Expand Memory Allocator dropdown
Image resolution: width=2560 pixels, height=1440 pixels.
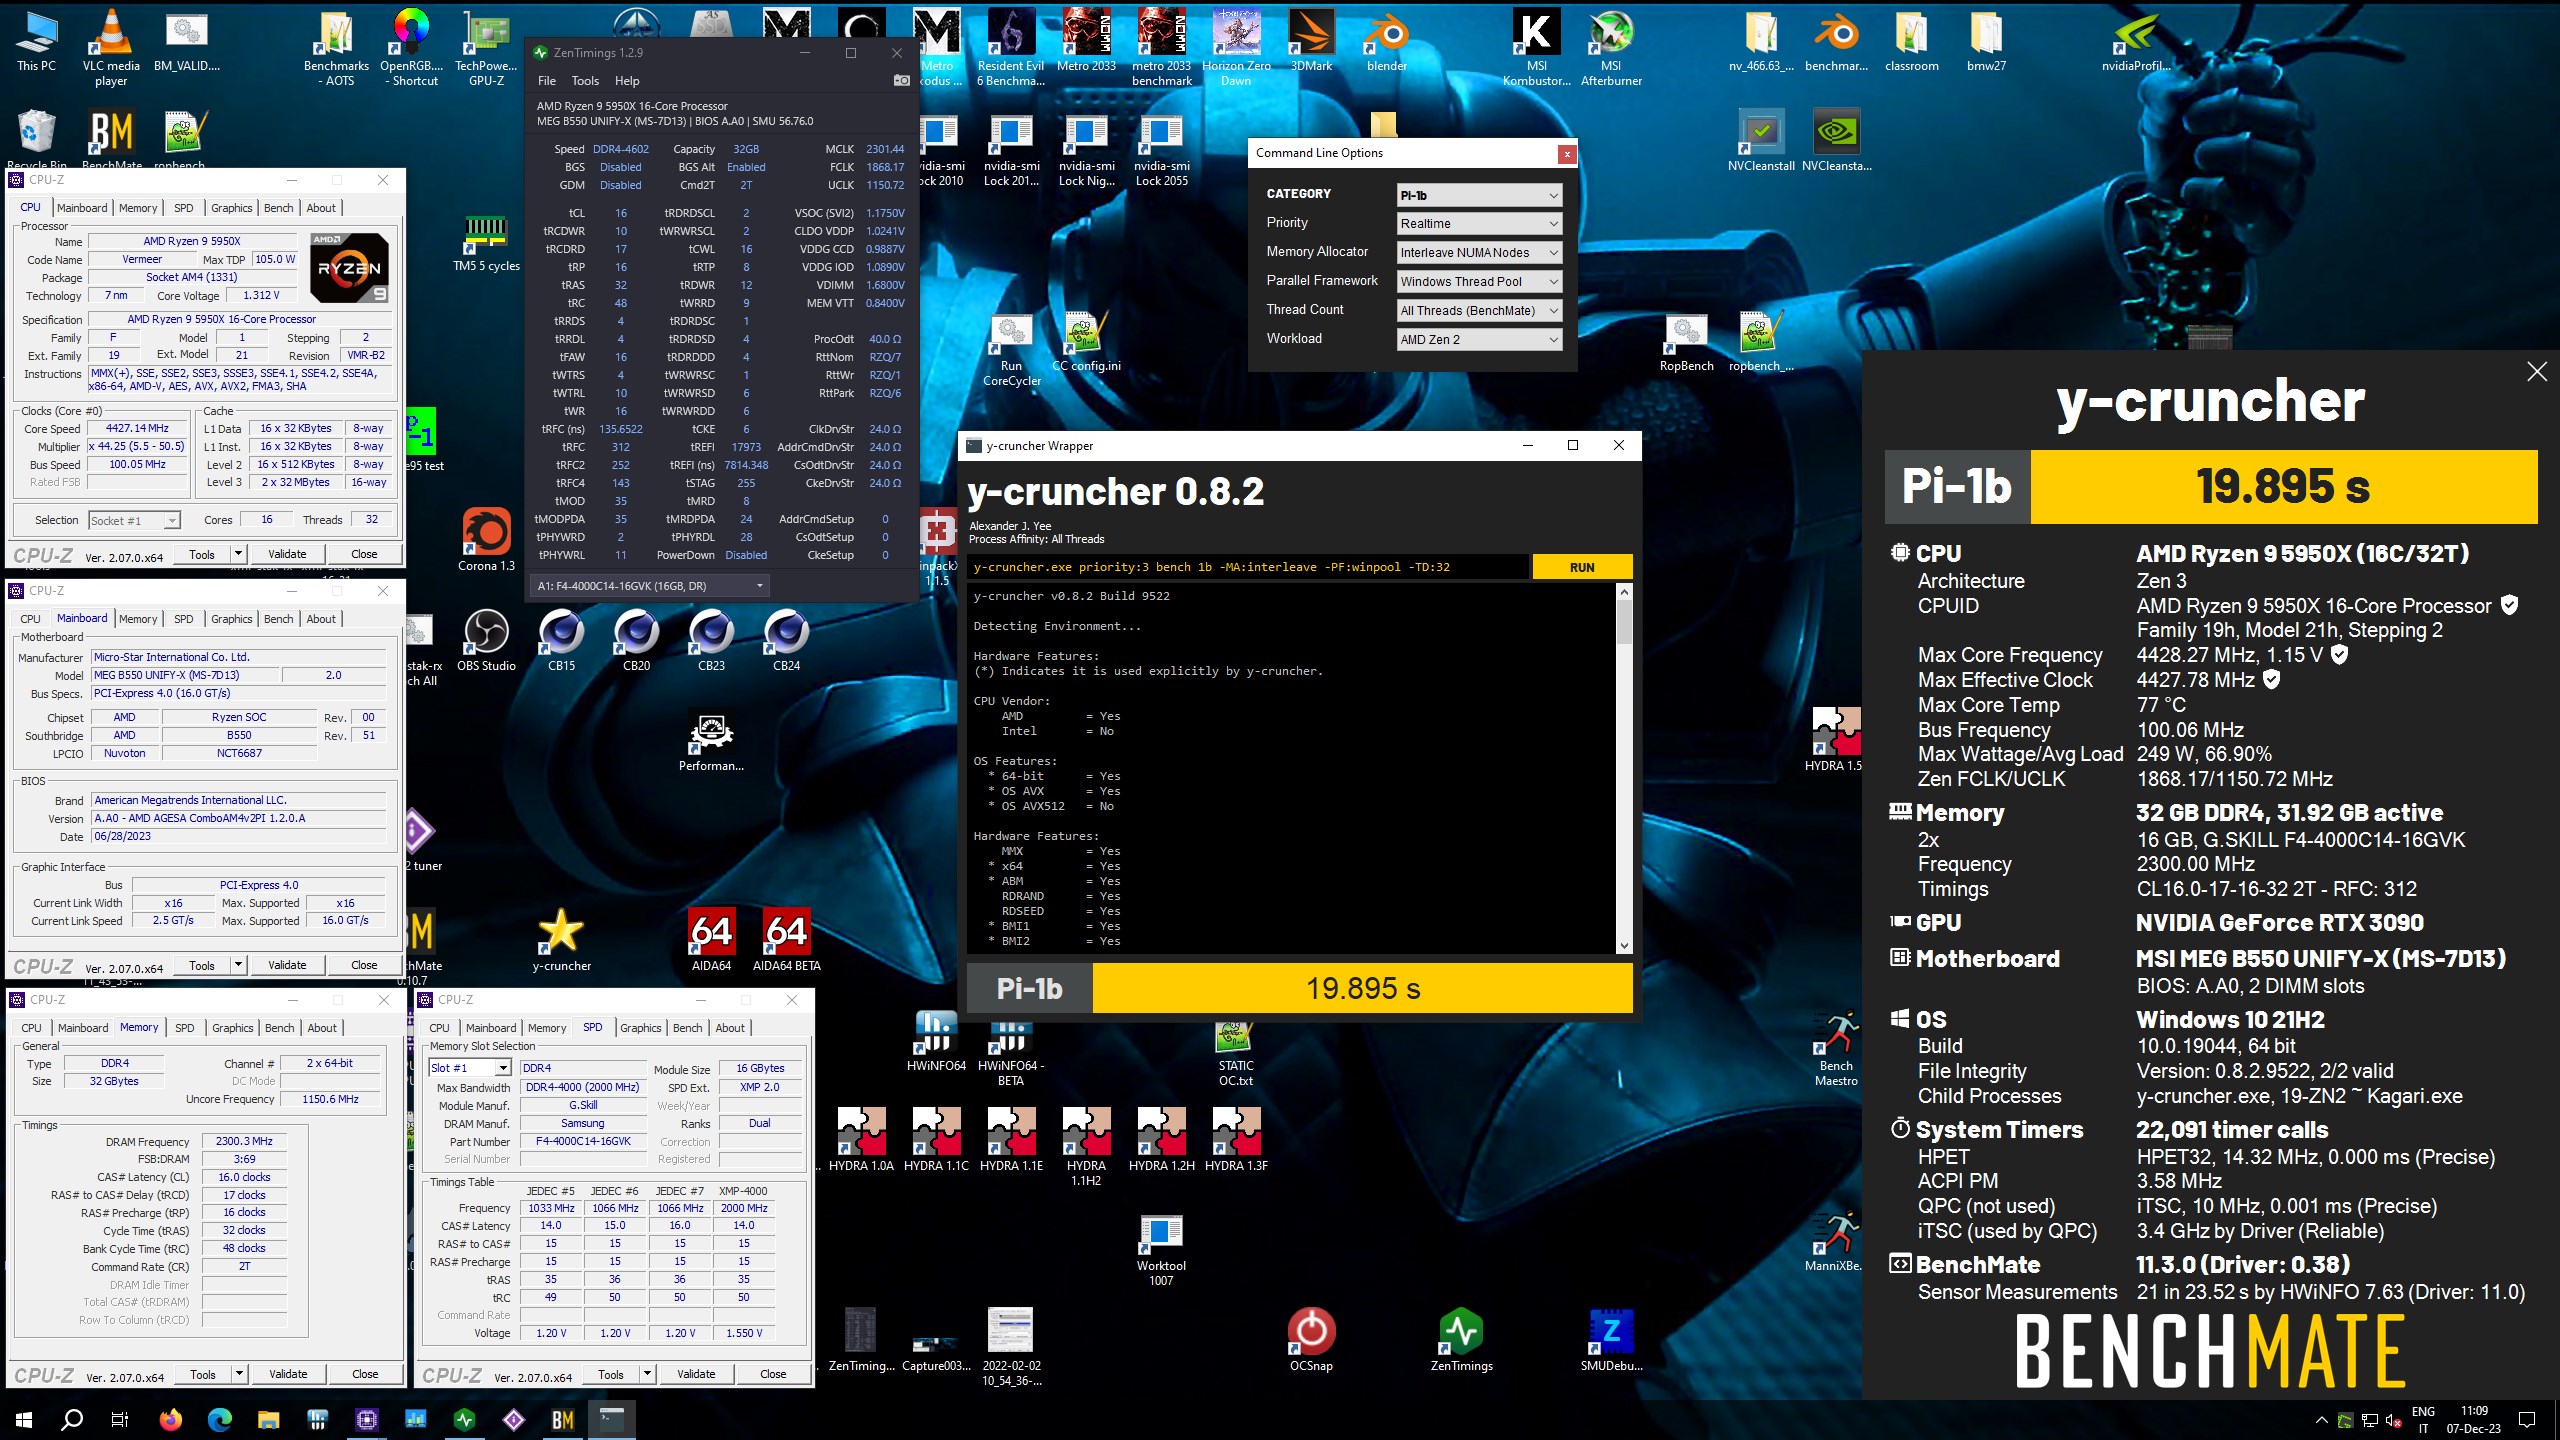pos(1478,253)
